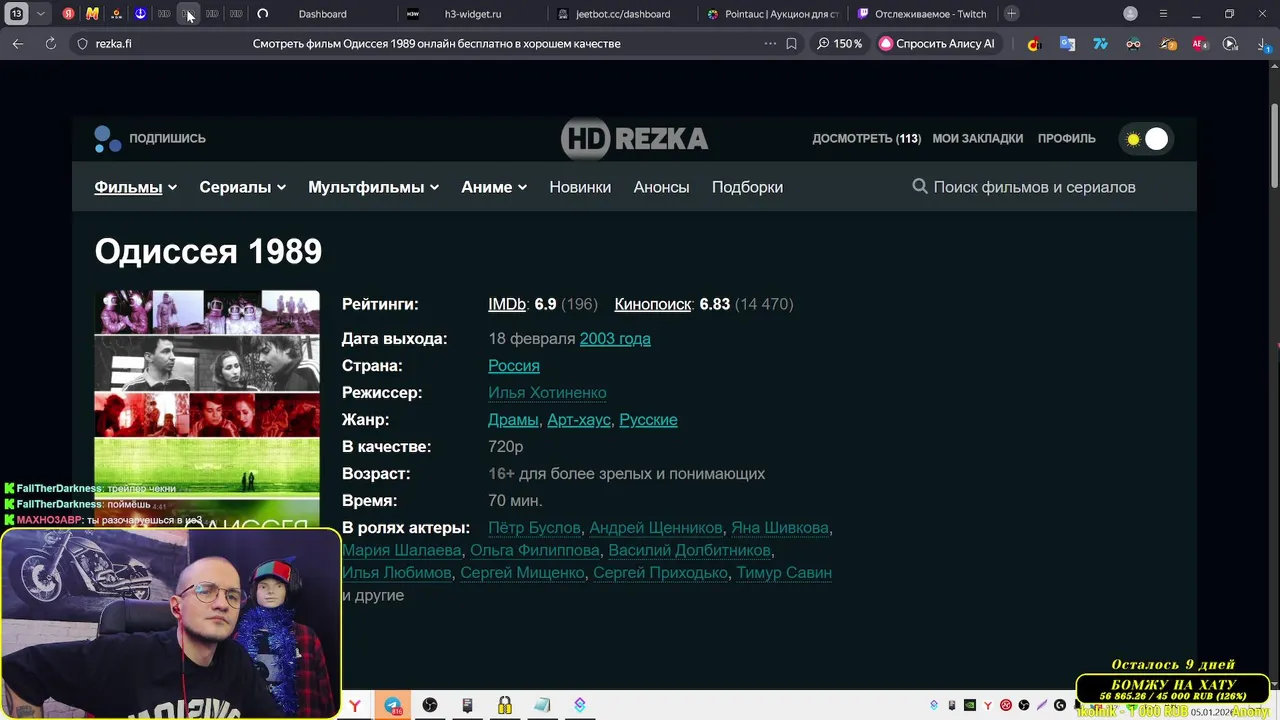Open OBS Studio on the taskbar
This screenshot has height=720, width=1280.
pos(430,706)
